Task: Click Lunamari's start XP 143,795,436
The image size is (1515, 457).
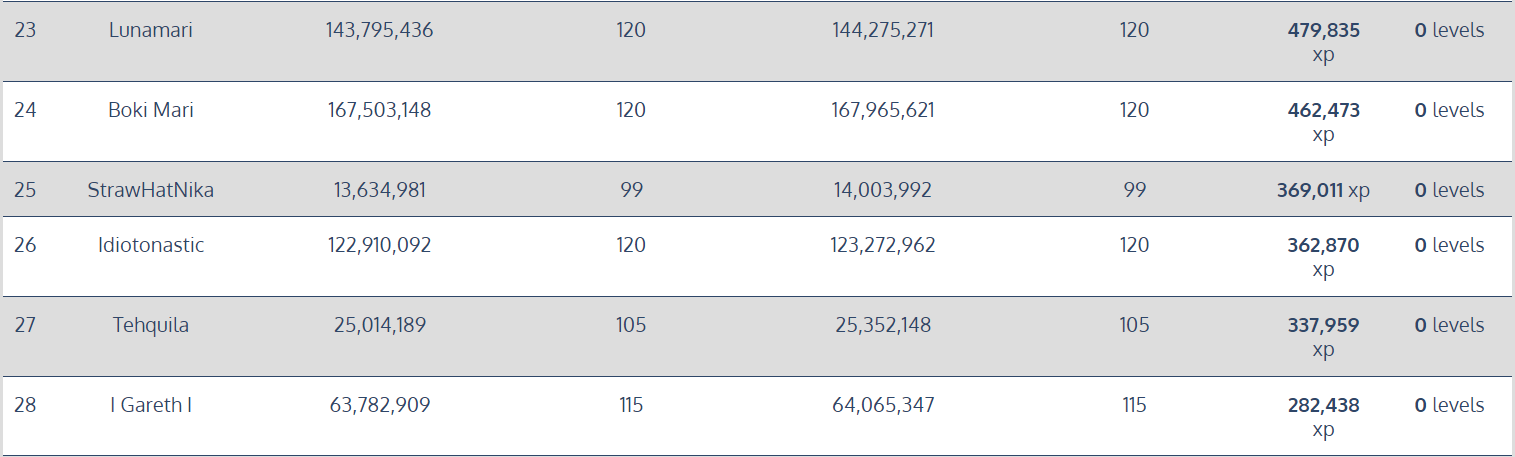Action: (379, 30)
